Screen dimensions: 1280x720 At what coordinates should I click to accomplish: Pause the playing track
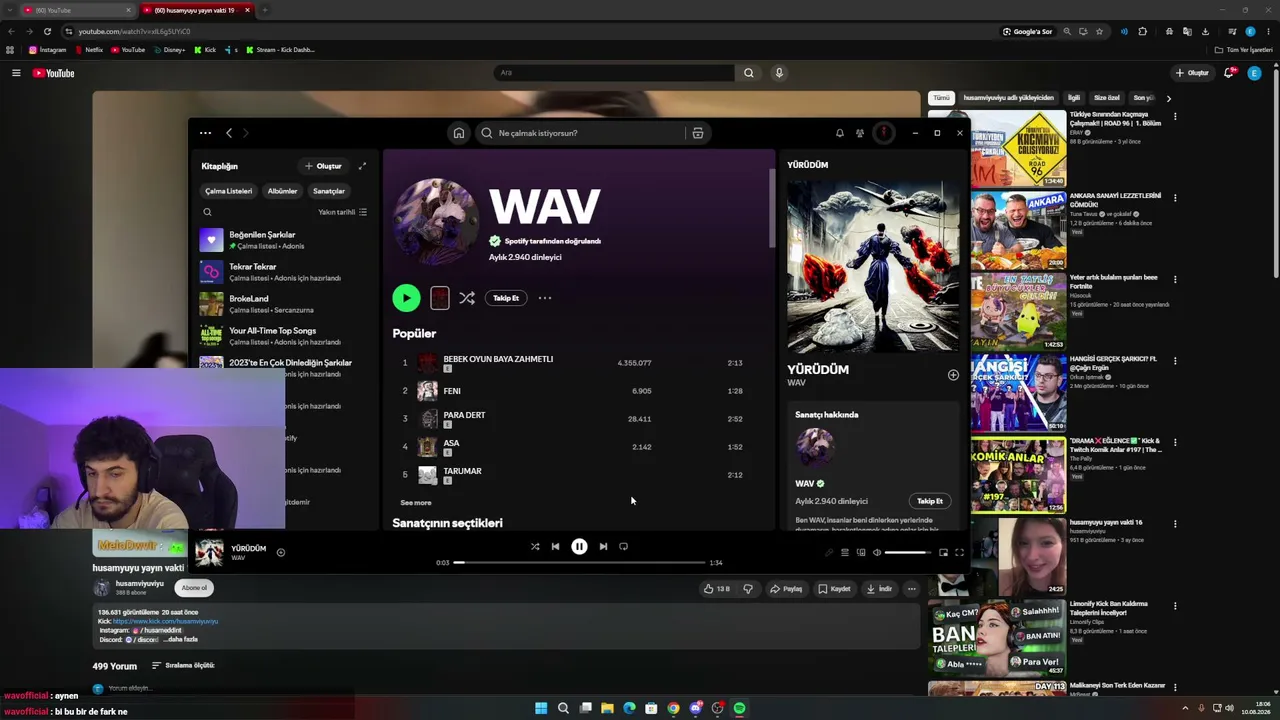point(579,547)
